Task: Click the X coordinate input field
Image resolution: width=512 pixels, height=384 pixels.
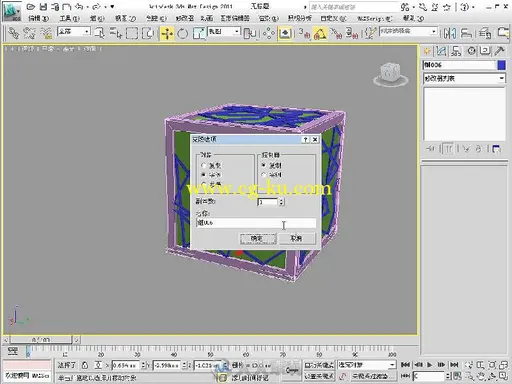Action: point(125,366)
